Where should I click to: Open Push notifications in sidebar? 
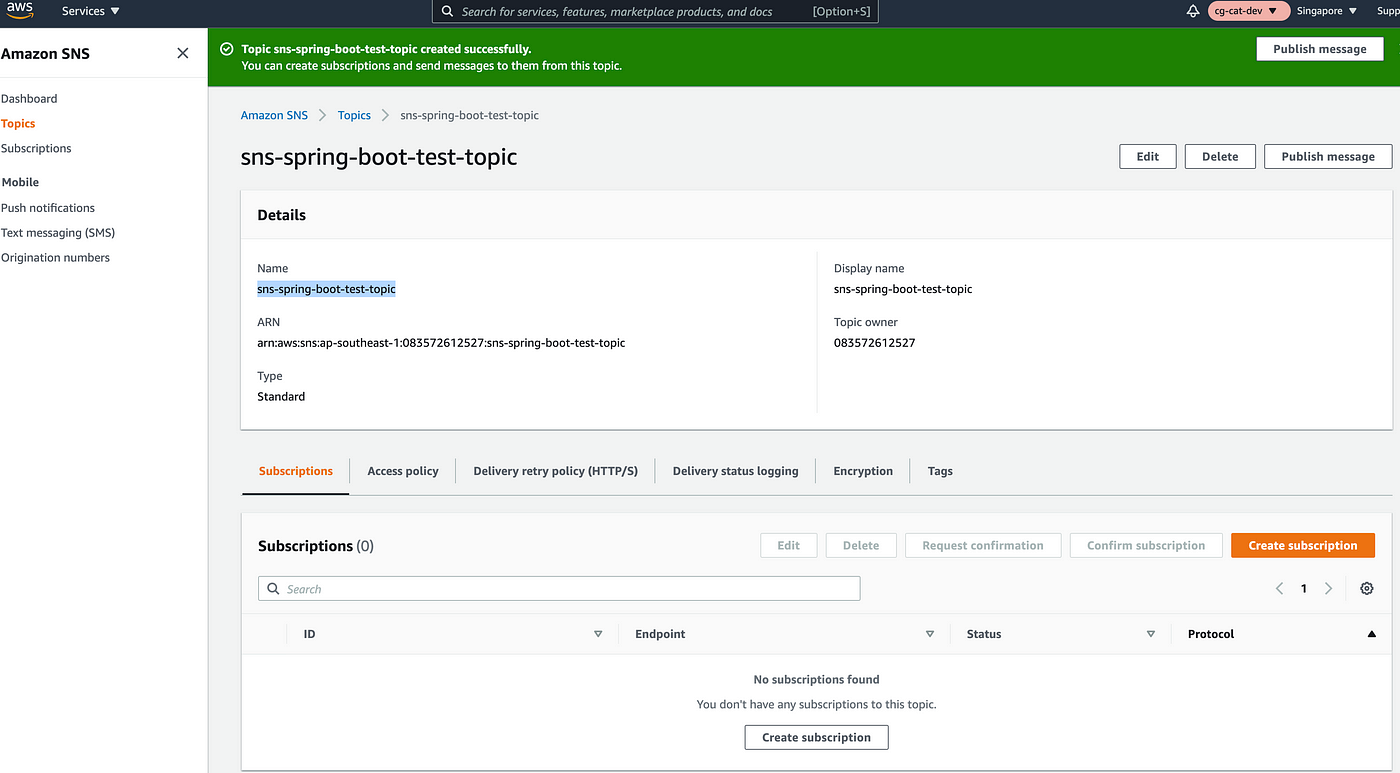(48, 208)
